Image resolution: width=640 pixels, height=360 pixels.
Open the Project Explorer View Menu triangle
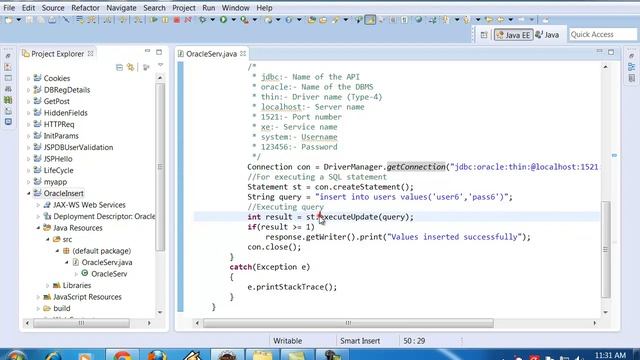coord(160,65)
